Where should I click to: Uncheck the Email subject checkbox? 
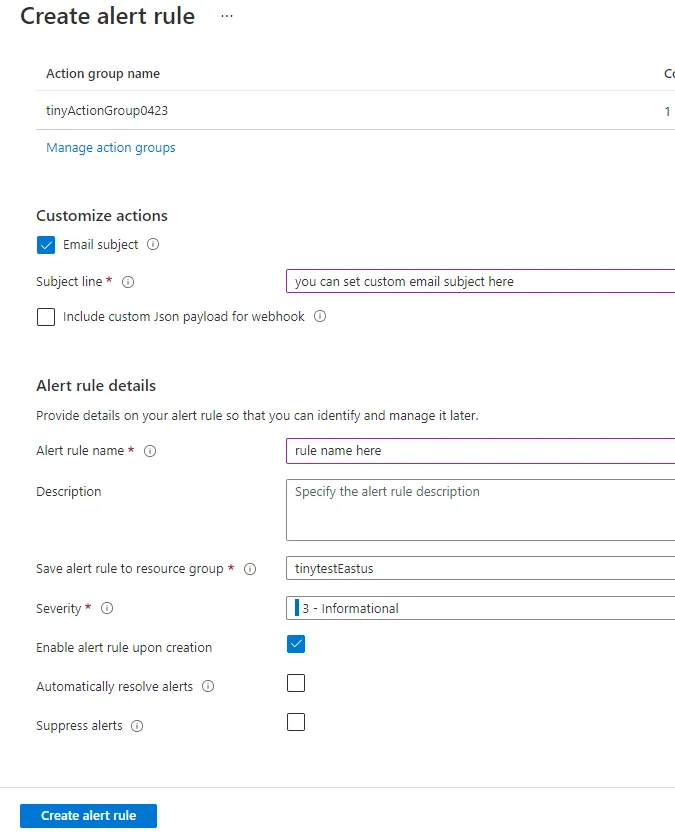tap(46, 245)
